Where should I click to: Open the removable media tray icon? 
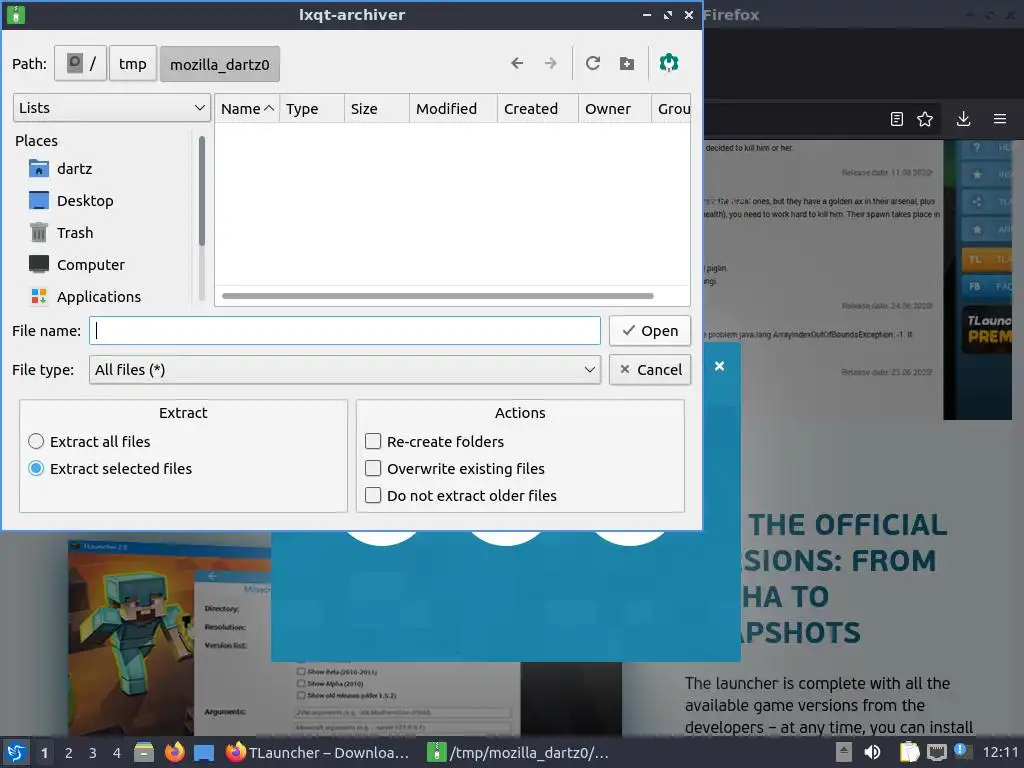[x=844, y=752]
